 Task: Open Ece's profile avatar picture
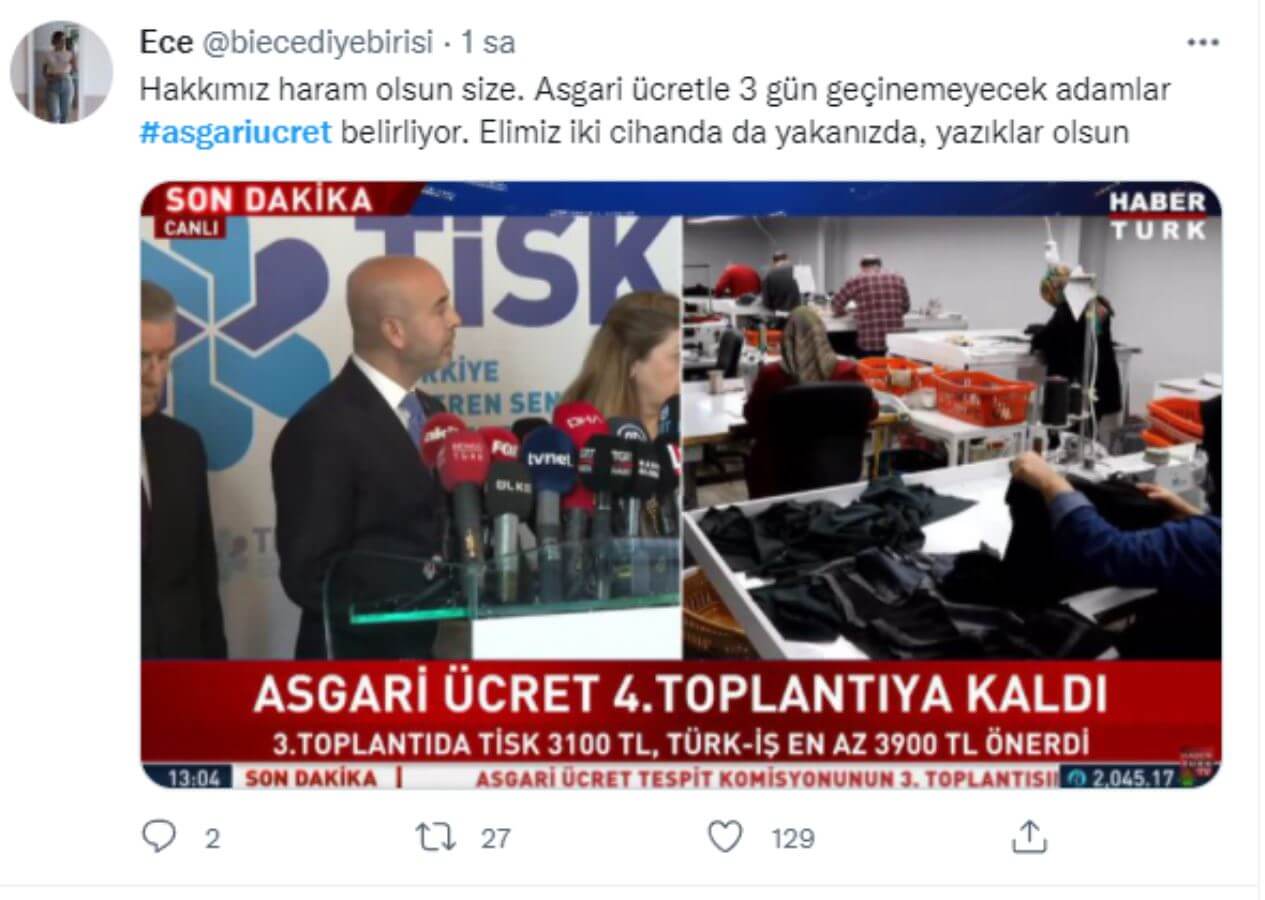(61, 71)
